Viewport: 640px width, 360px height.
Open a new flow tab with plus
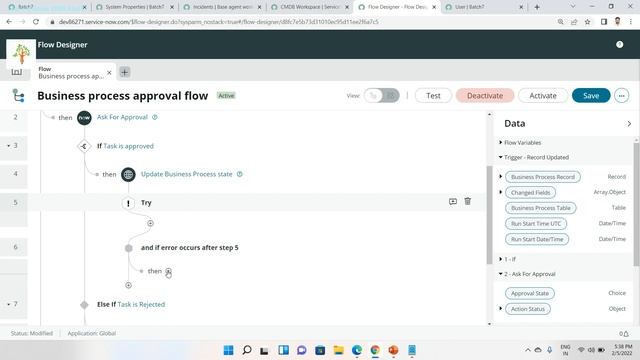tap(124, 72)
